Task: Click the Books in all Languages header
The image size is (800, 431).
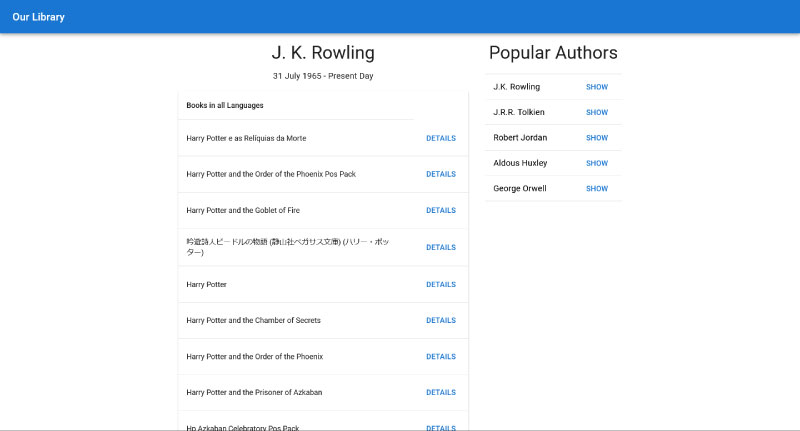Action: (225, 106)
